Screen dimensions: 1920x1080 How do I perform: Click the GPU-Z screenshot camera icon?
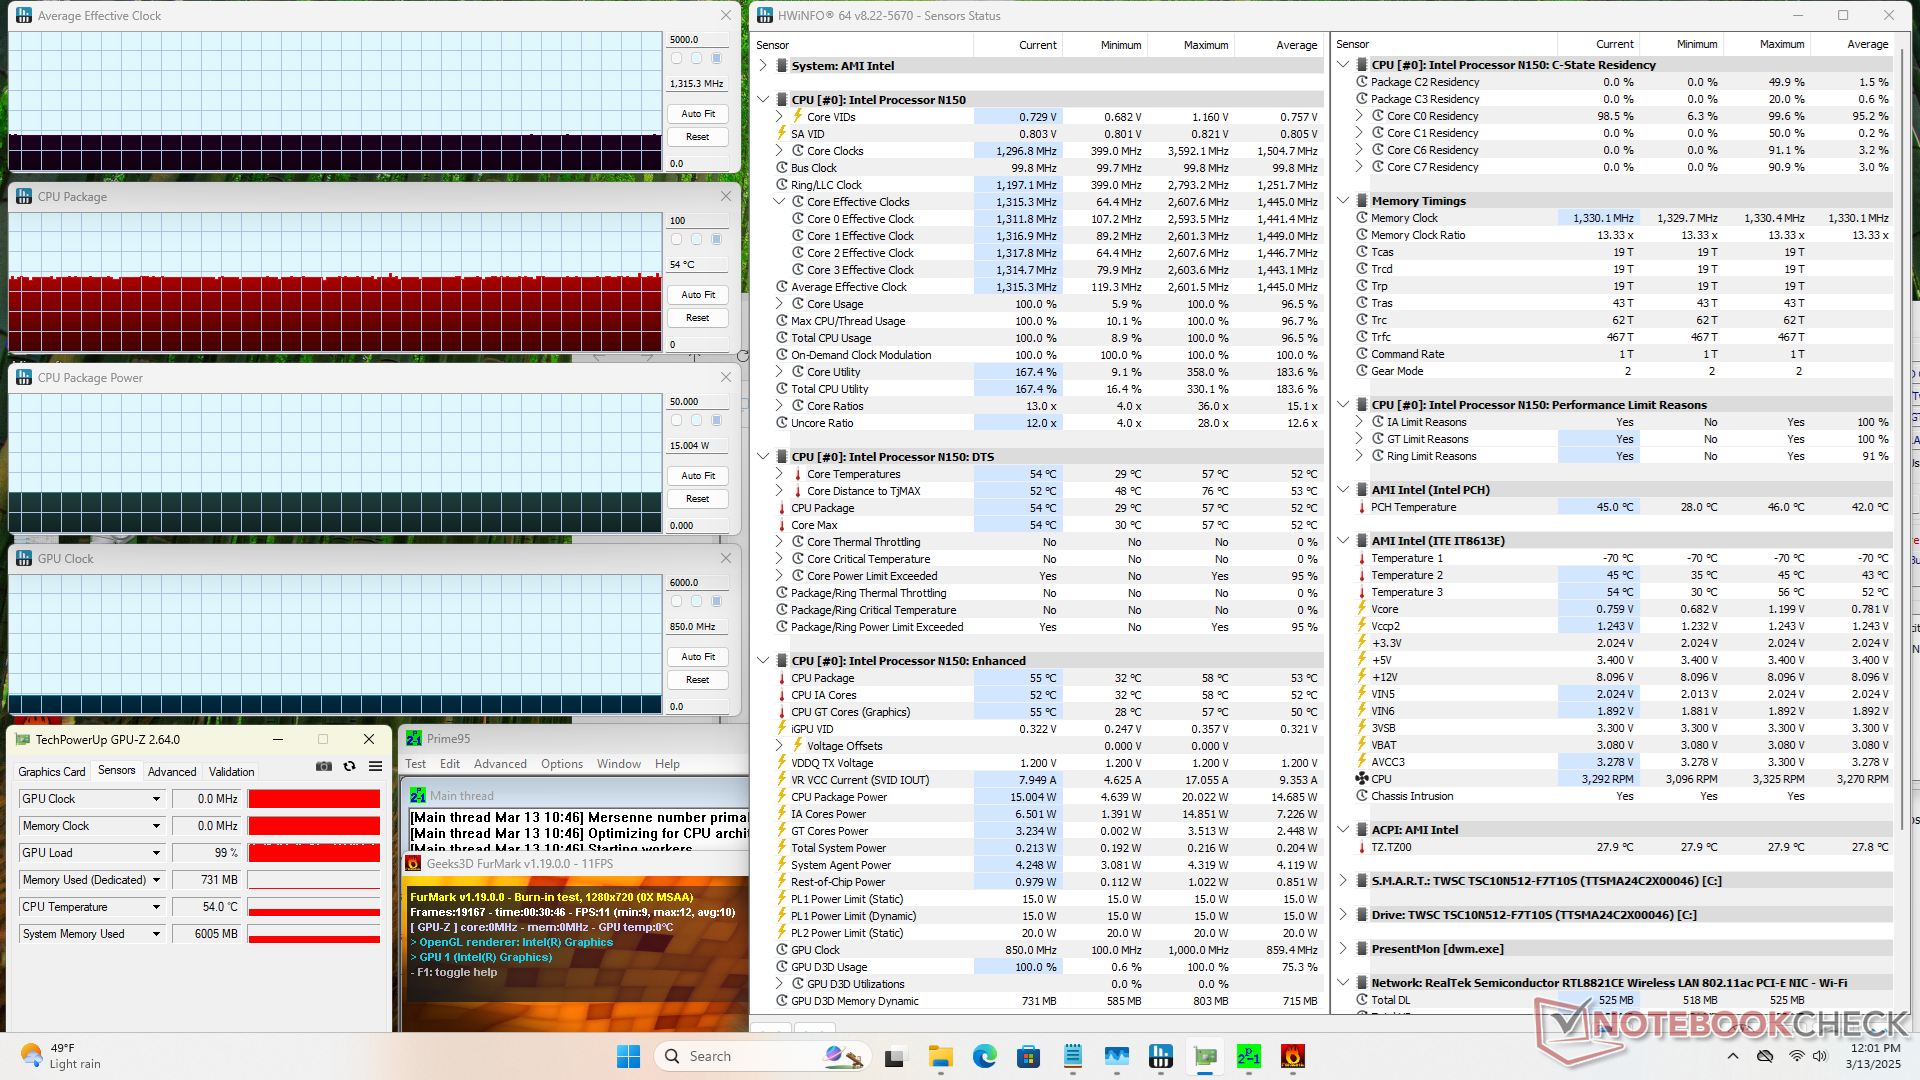[x=324, y=766]
